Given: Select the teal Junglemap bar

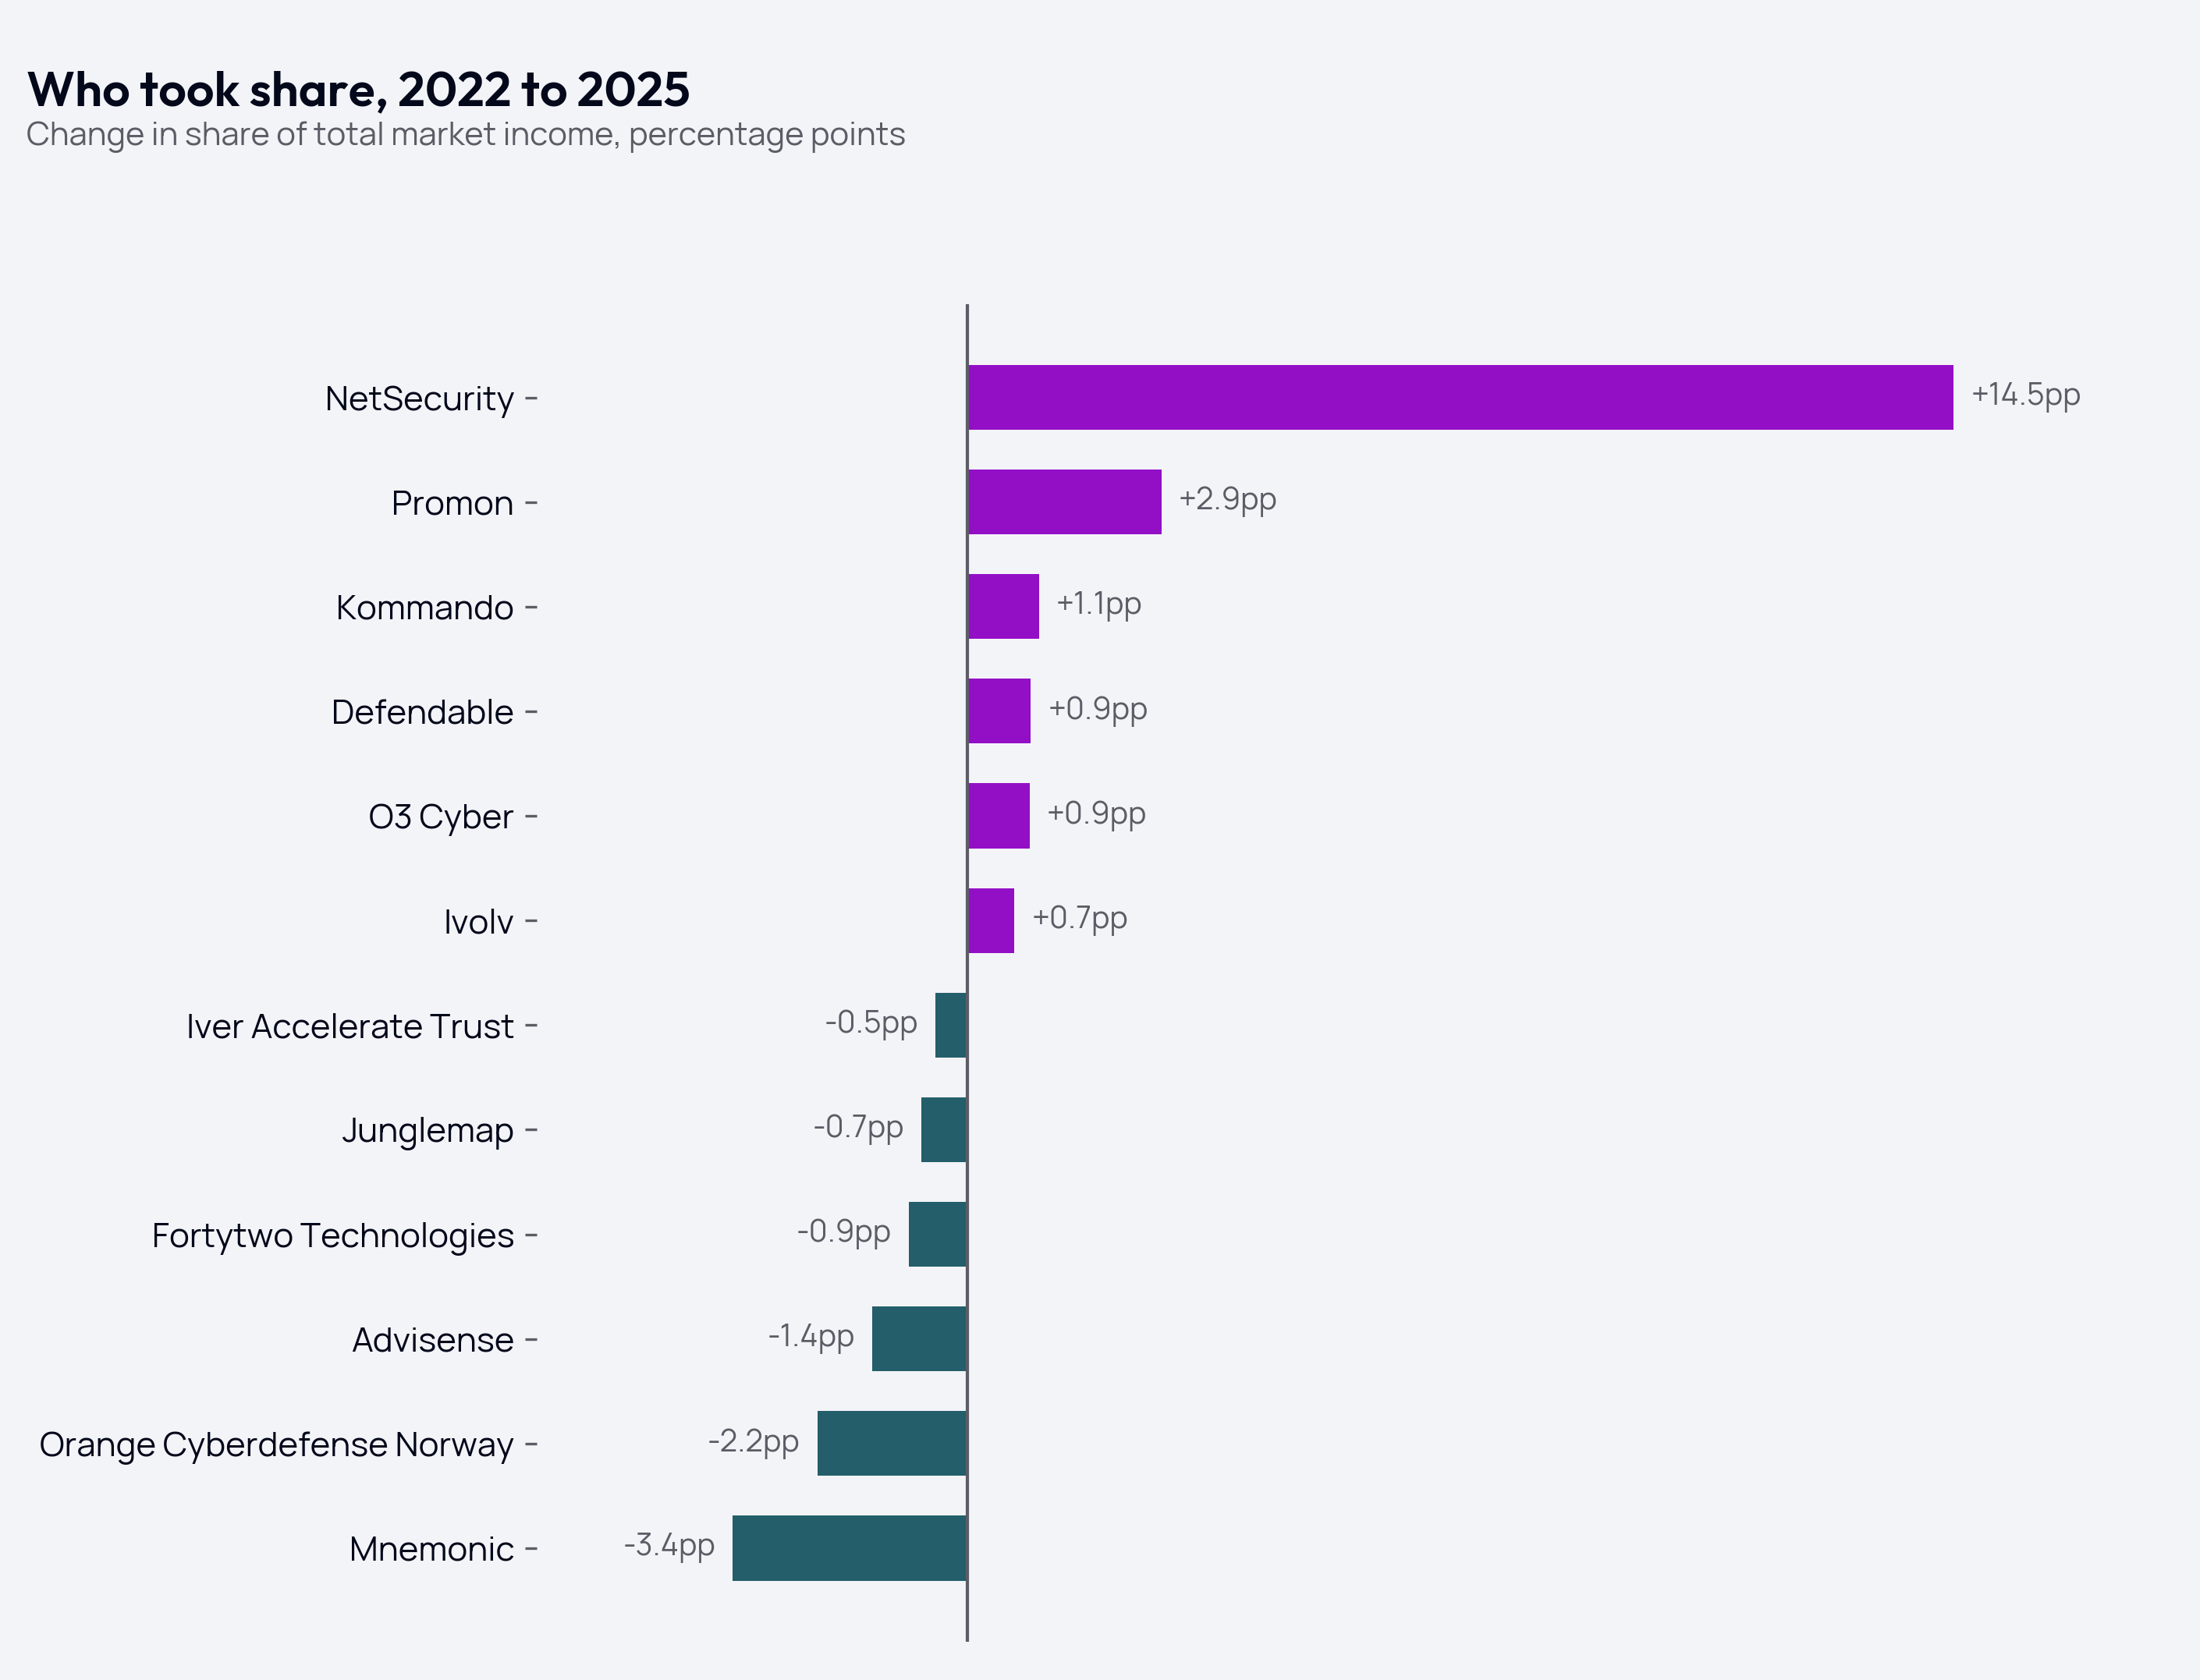Looking at the screenshot, I should point(944,1130).
